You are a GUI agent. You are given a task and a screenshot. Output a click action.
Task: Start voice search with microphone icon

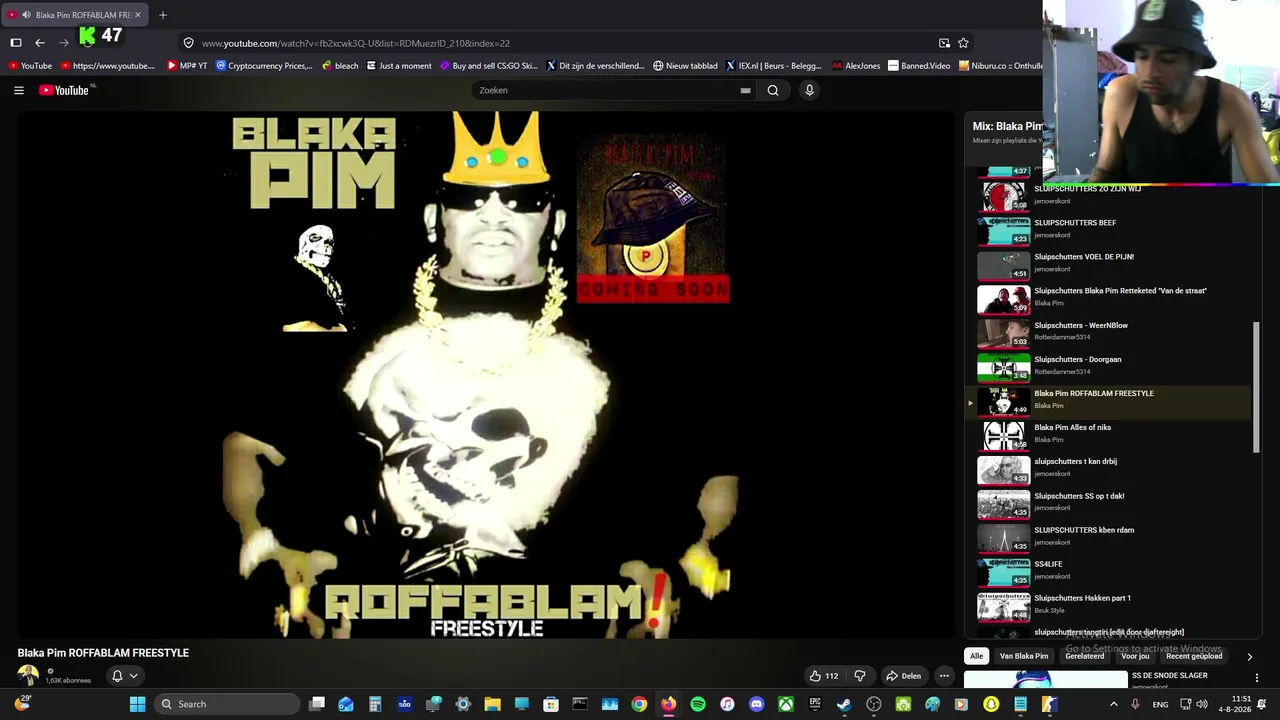[x=809, y=90]
